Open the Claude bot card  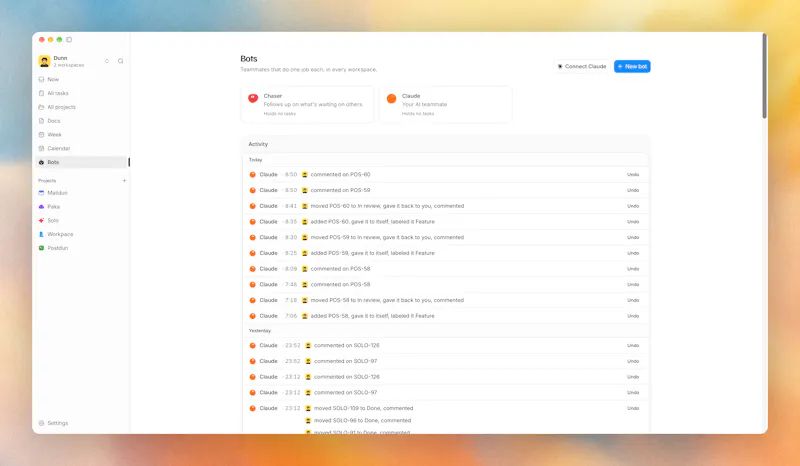pos(445,104)
